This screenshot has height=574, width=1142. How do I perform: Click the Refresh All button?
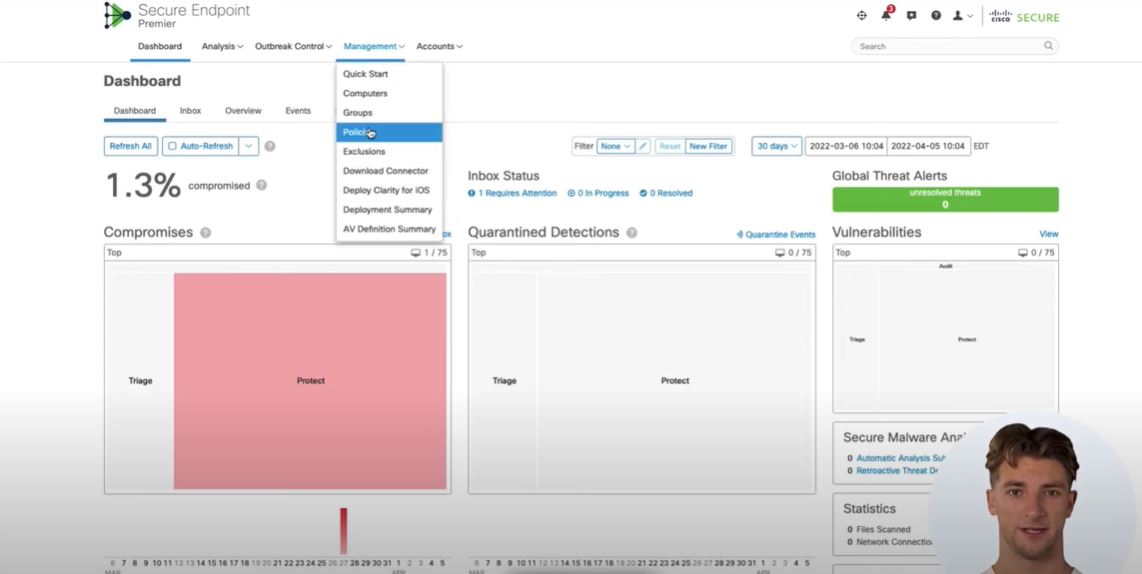pos(130,146)
